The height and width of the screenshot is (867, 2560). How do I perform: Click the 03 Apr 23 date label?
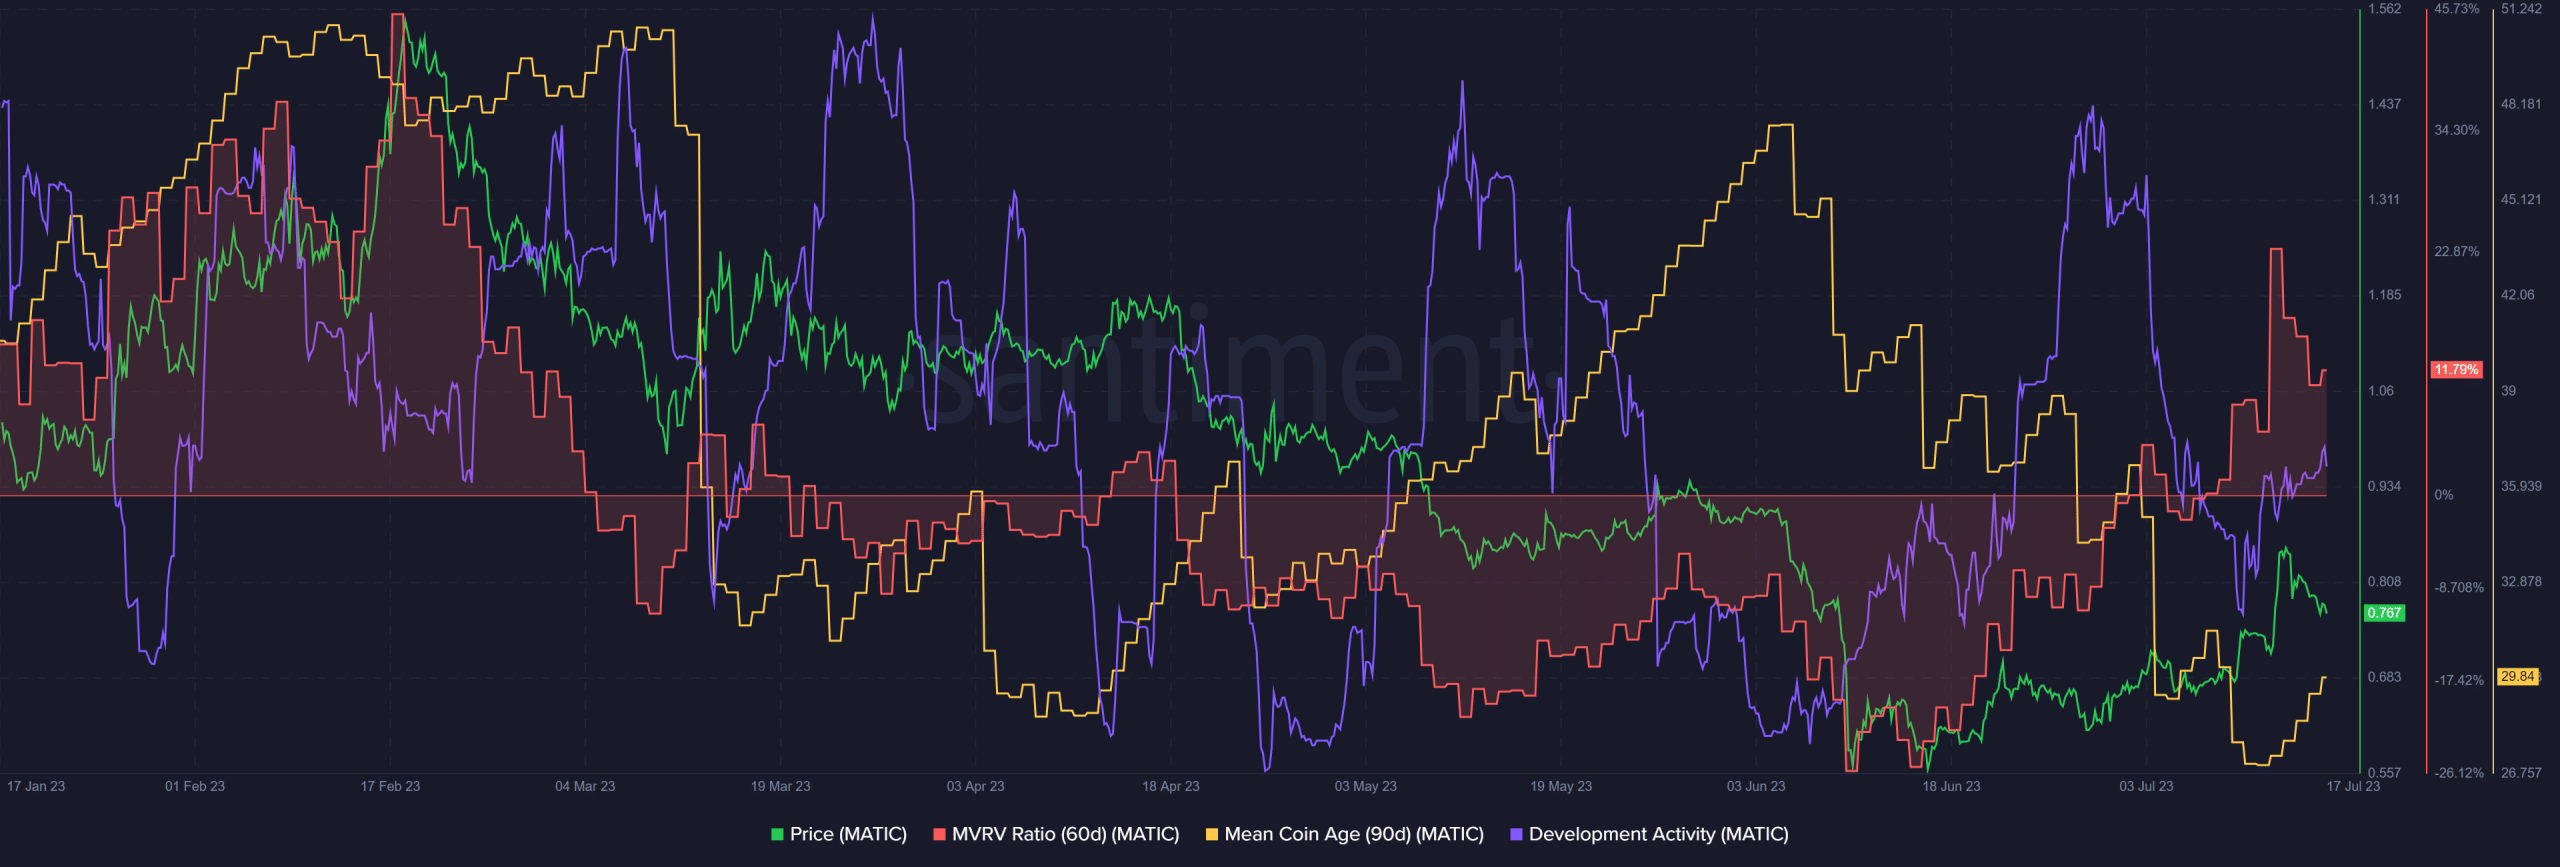[x=975, y=786]
